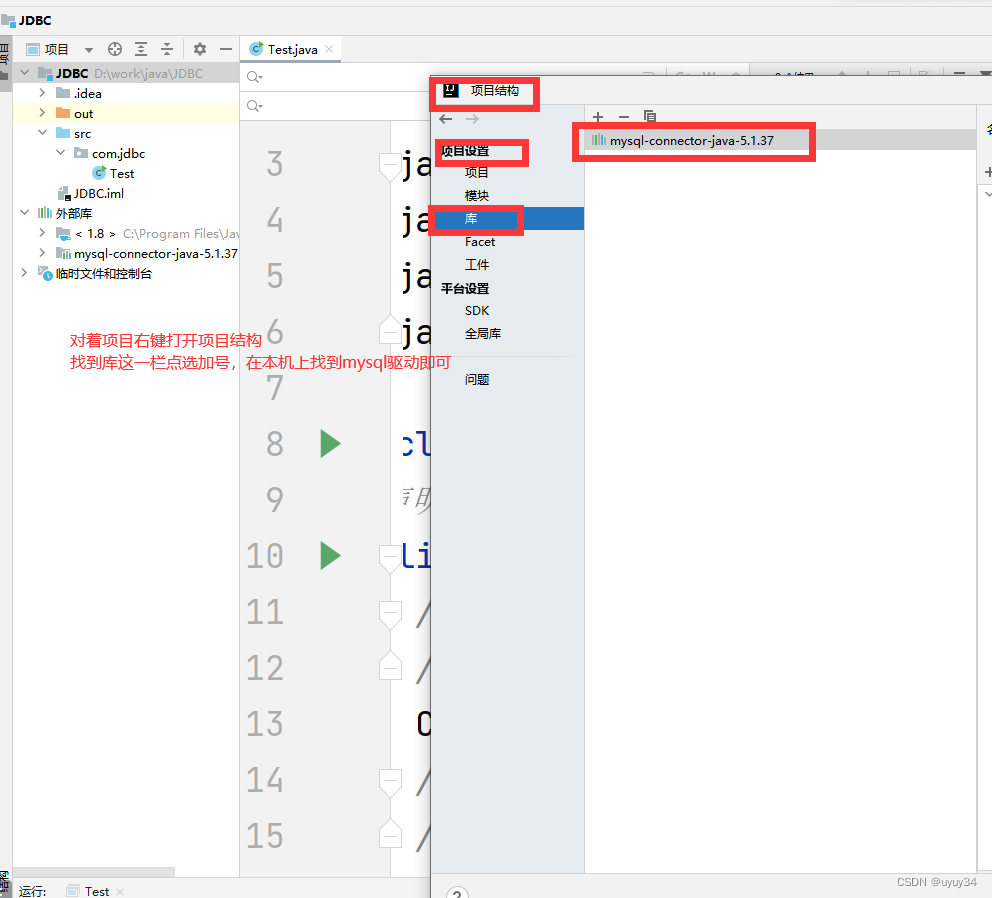
Task: Click the remove library minus icon
Action: tap(622, 117)
